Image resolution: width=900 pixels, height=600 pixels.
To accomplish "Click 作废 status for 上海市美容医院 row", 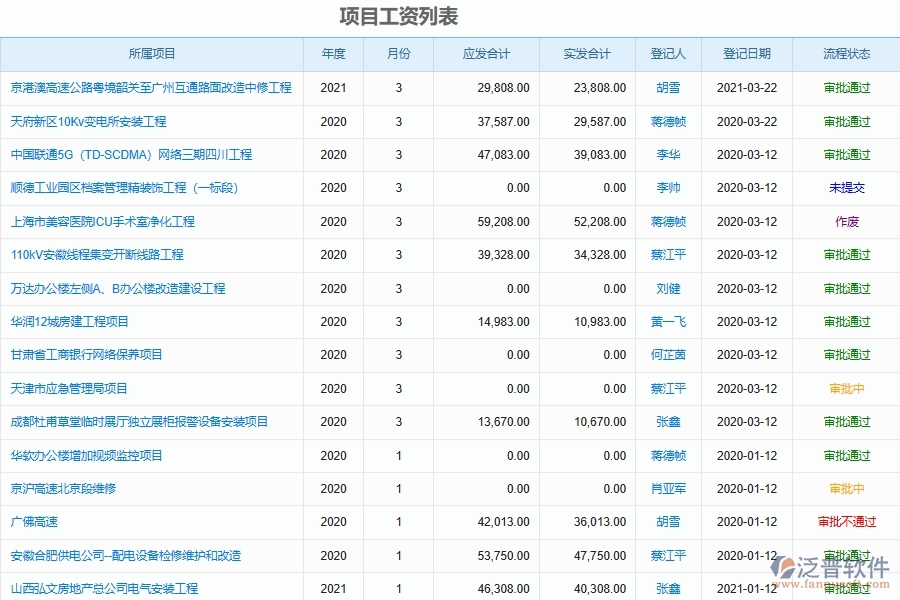I will point(845,221).
